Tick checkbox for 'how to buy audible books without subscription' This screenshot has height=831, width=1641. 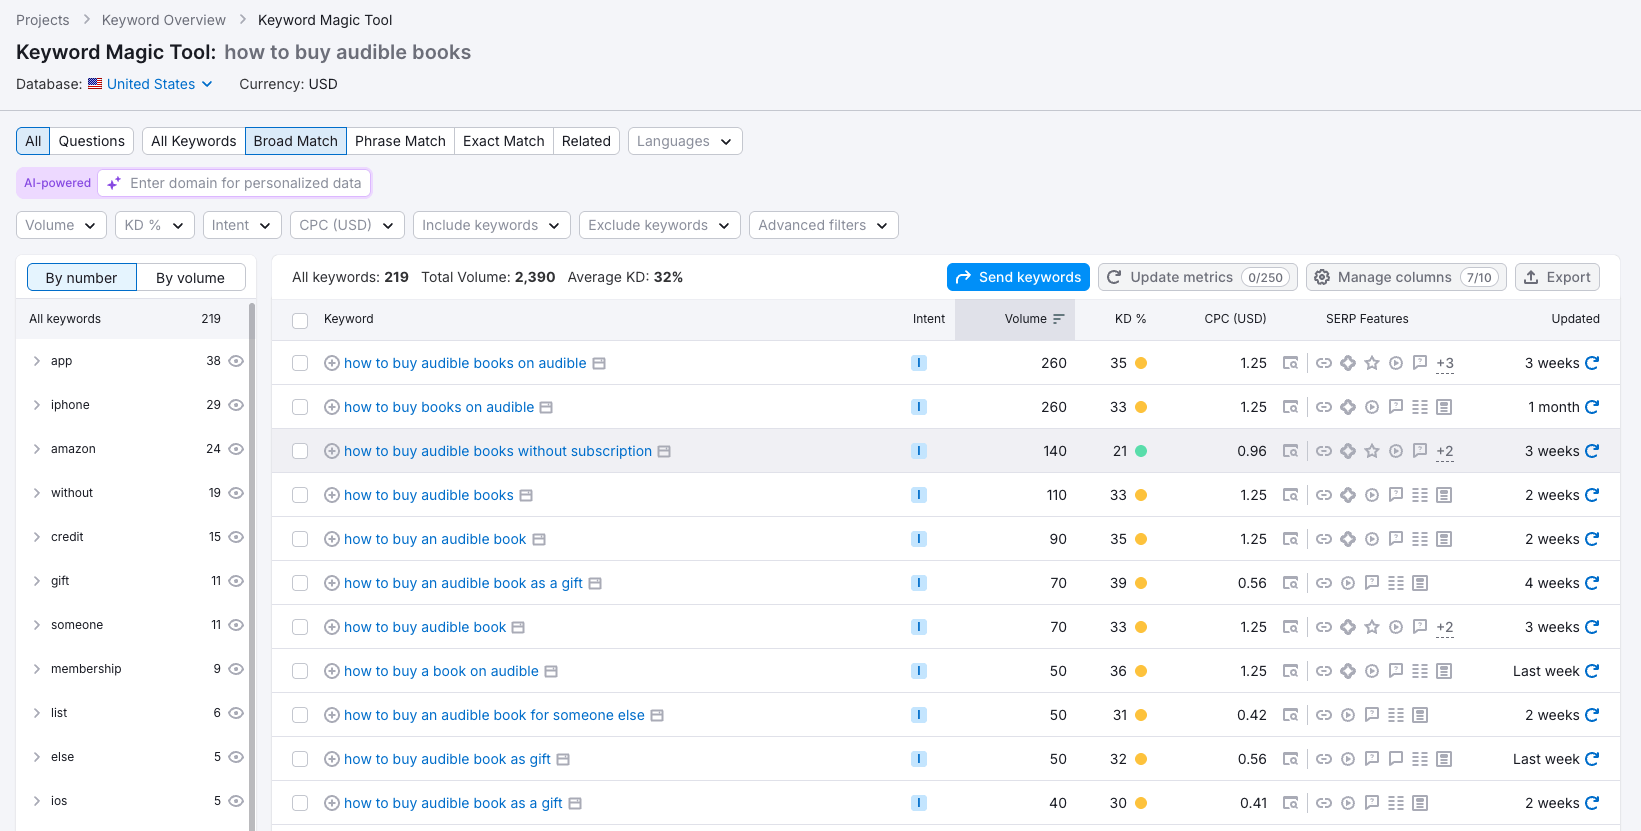tap(300, 451)
